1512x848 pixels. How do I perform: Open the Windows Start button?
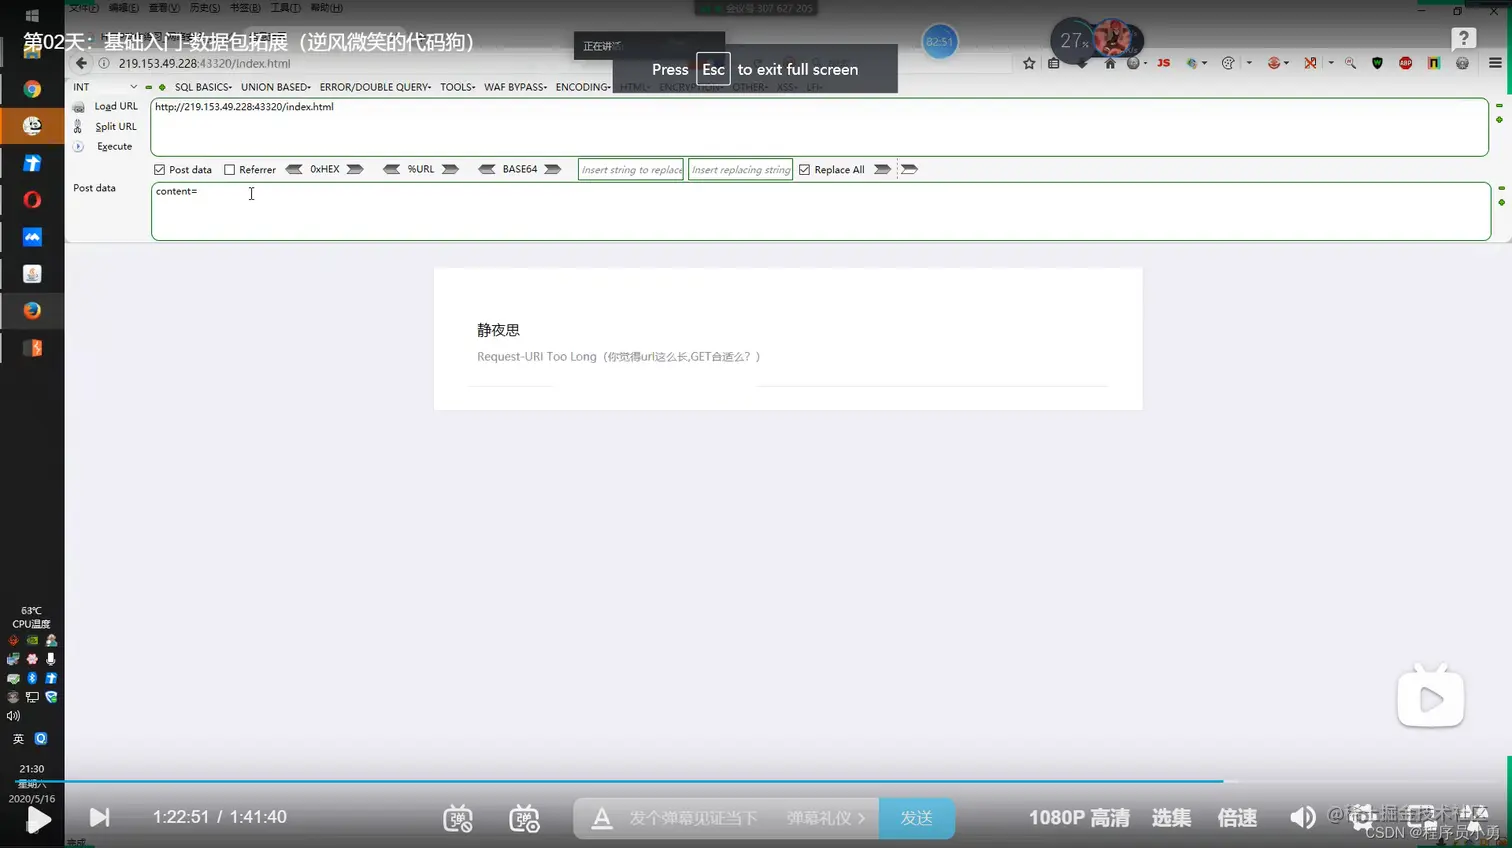pyautogui.click(x=32, y=15)
